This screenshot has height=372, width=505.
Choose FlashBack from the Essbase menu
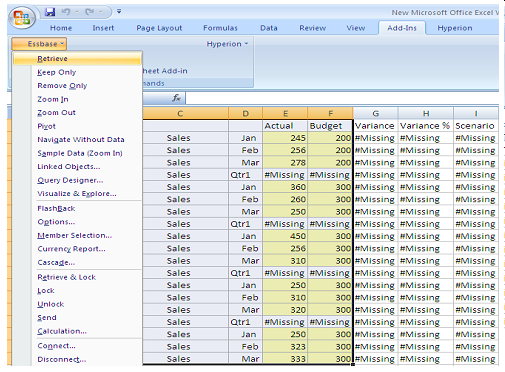click(x=77, y=209)
